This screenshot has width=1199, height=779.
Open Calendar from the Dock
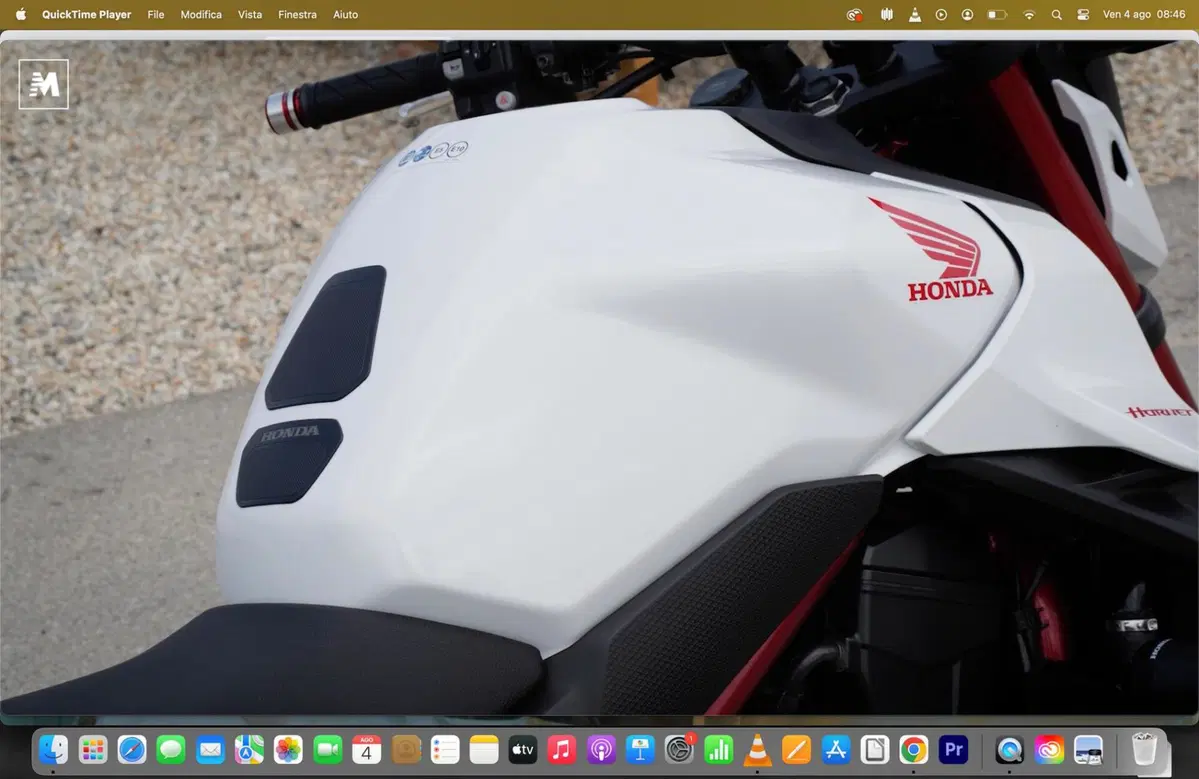(x=366, y=750)
